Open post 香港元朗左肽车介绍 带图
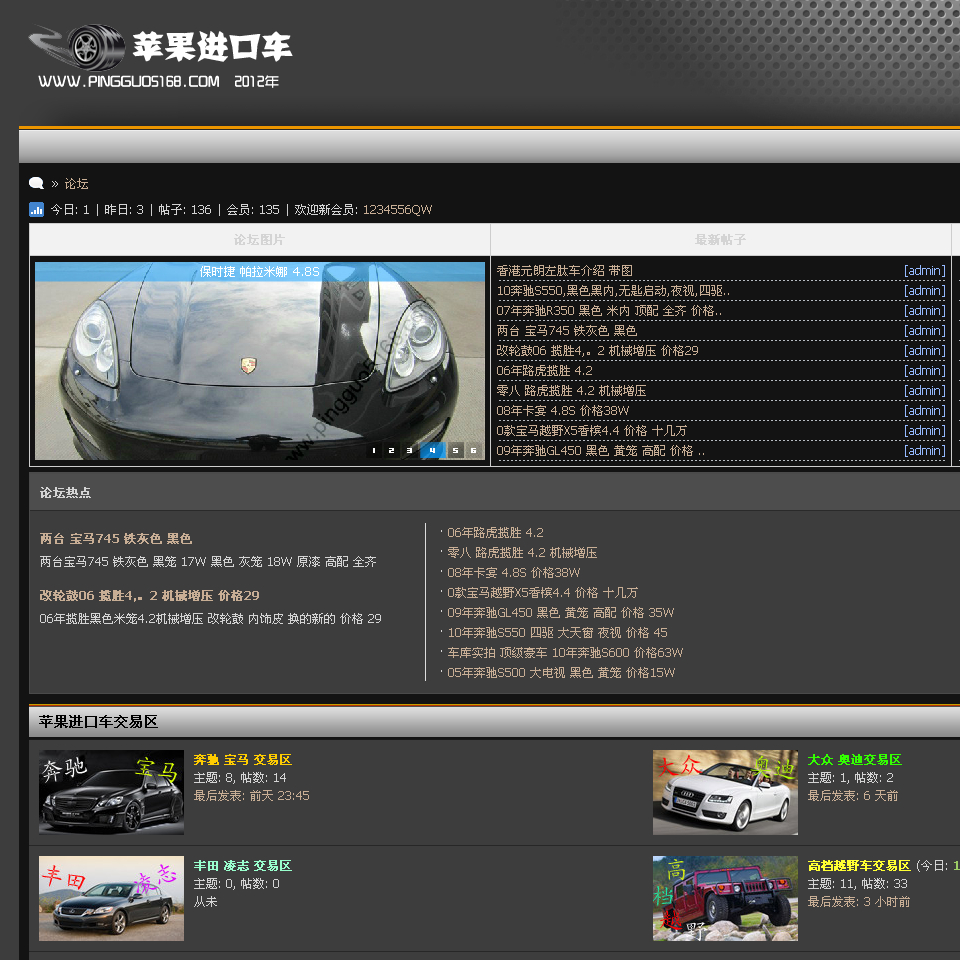Viewport: 960px width, 960px height. point(564,271)
